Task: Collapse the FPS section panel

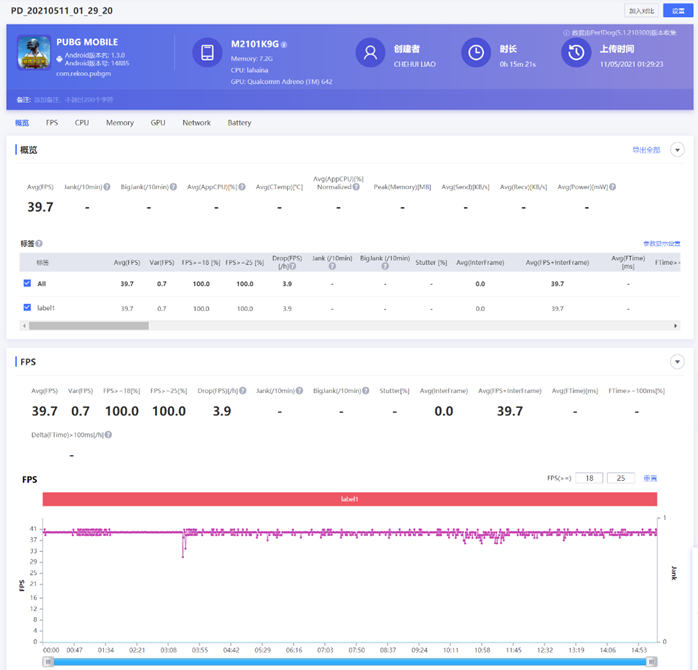Action: pos(677,361)
